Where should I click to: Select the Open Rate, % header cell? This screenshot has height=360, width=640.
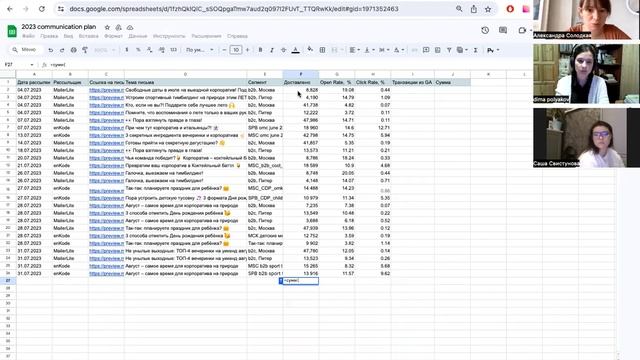(x=337, y=82)
